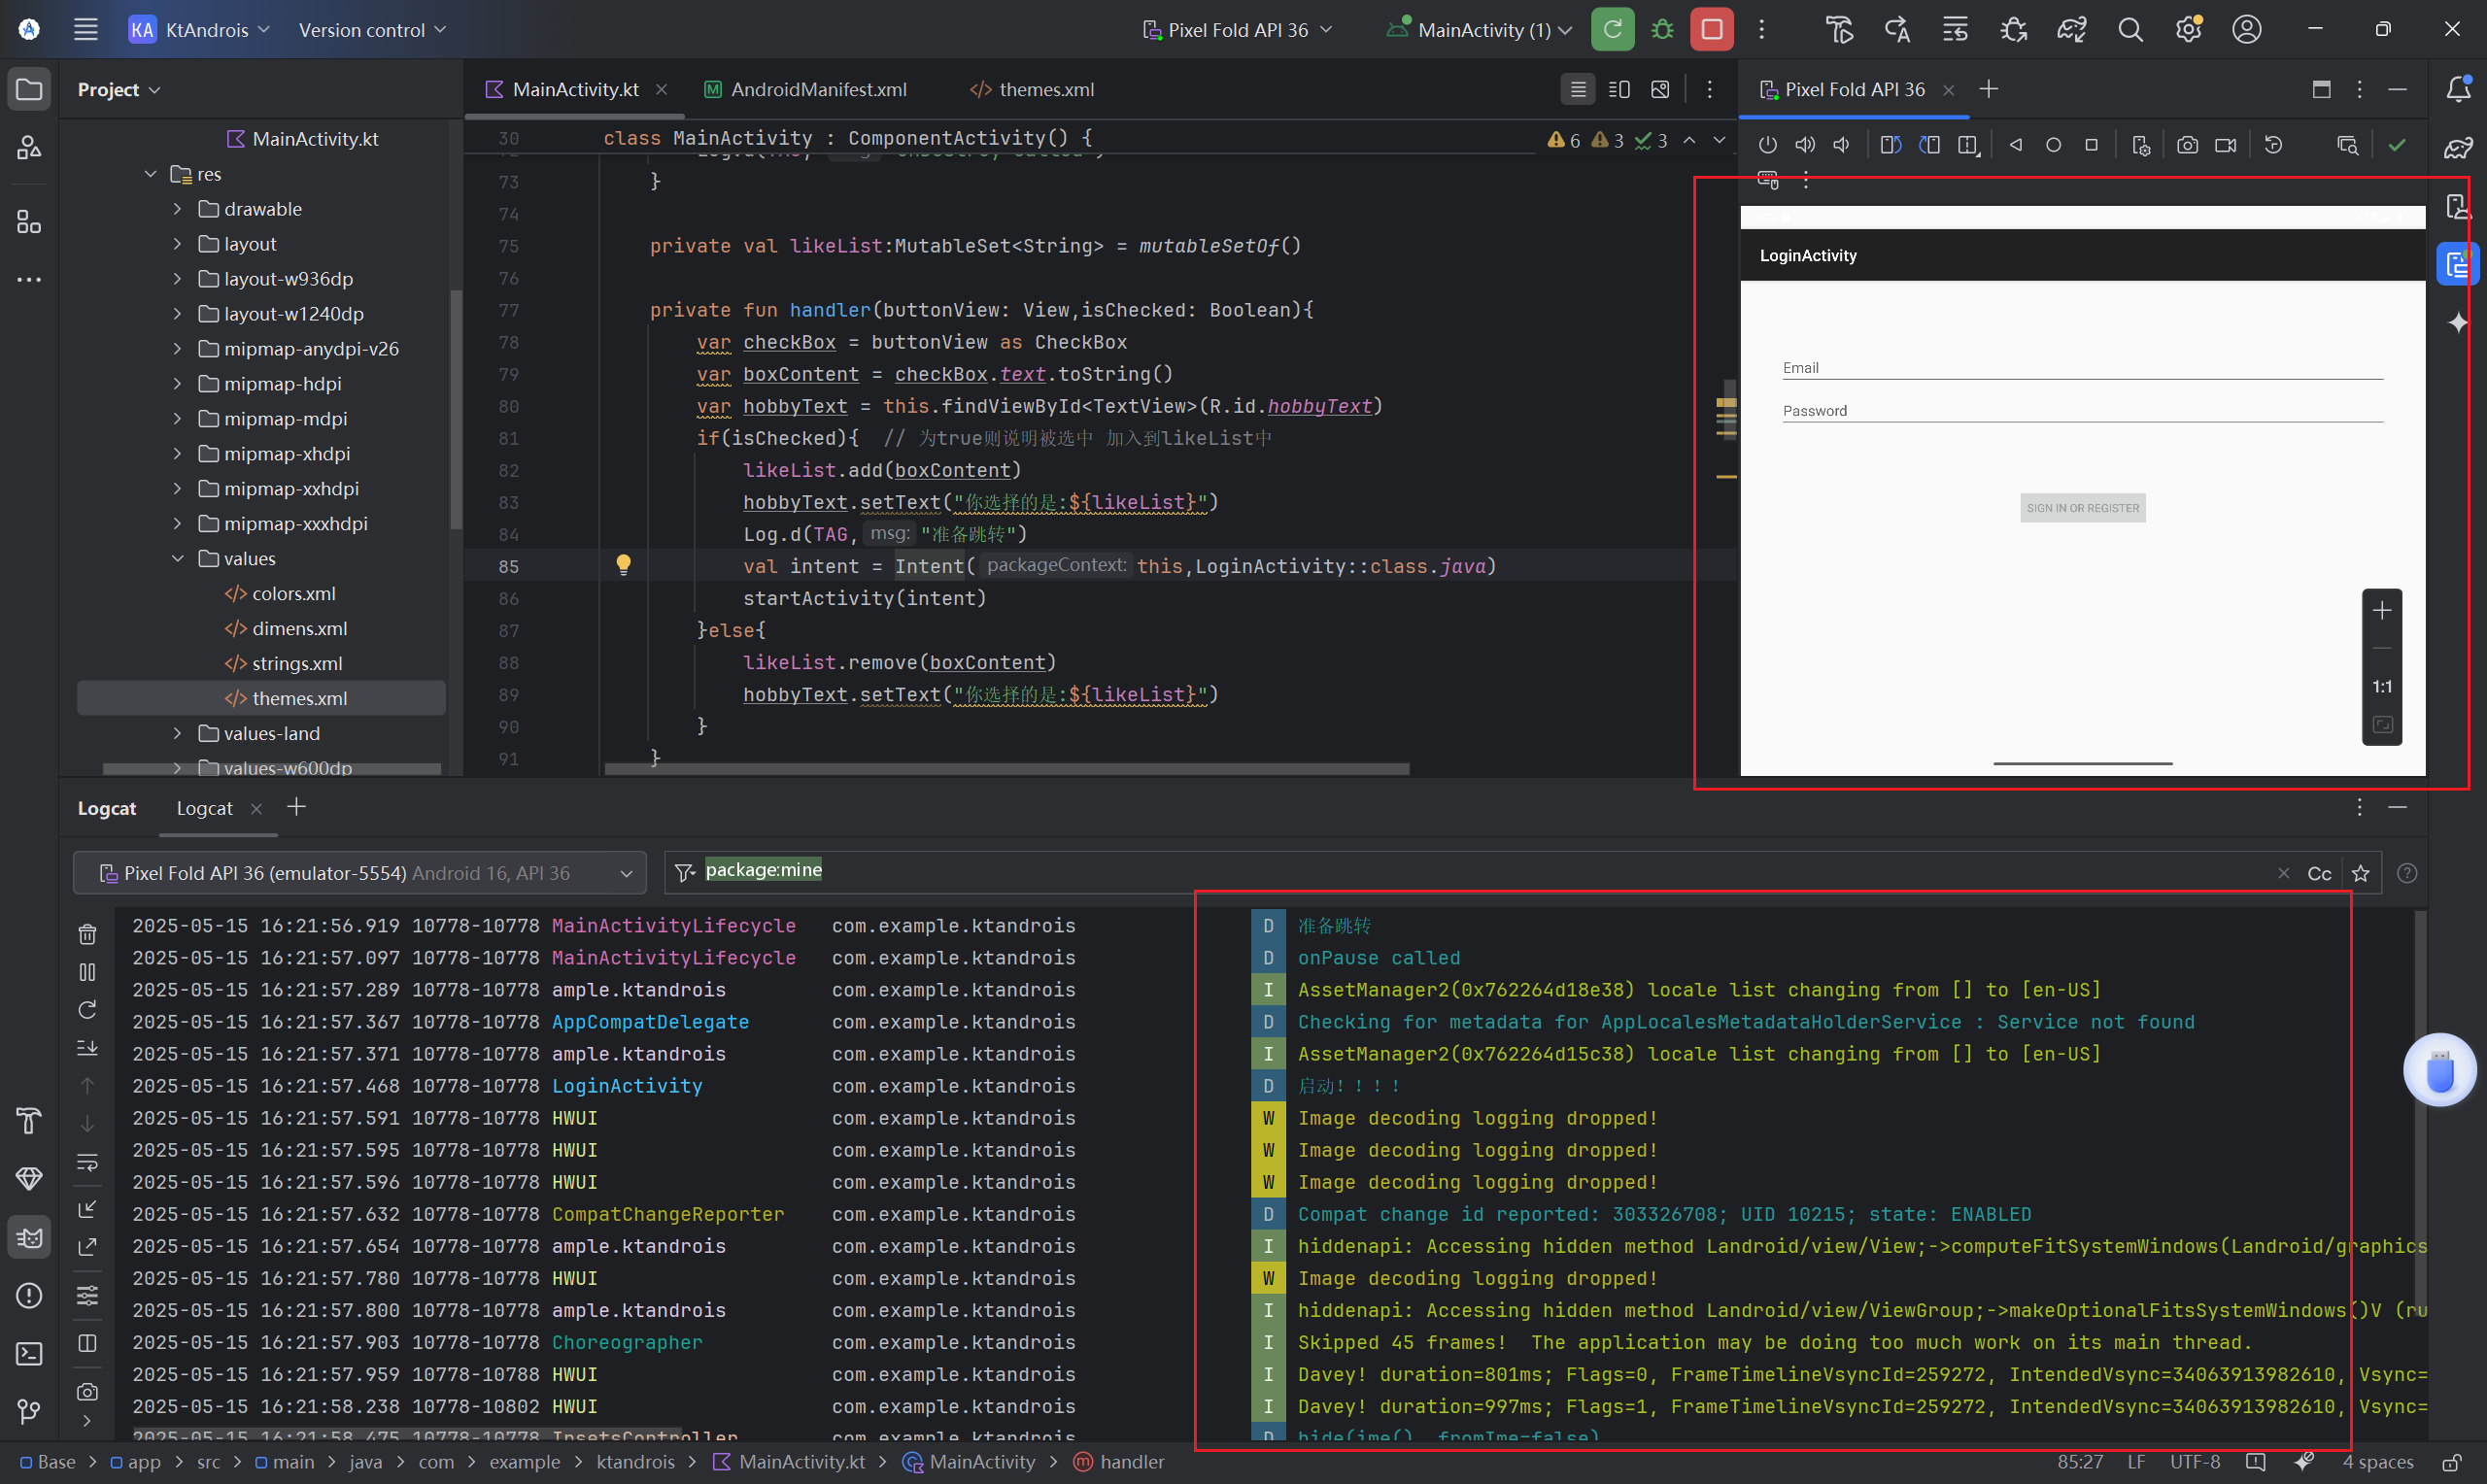Restart Logcat with the reload icon
The image size is (2487, 1484).
(87, 1010)
